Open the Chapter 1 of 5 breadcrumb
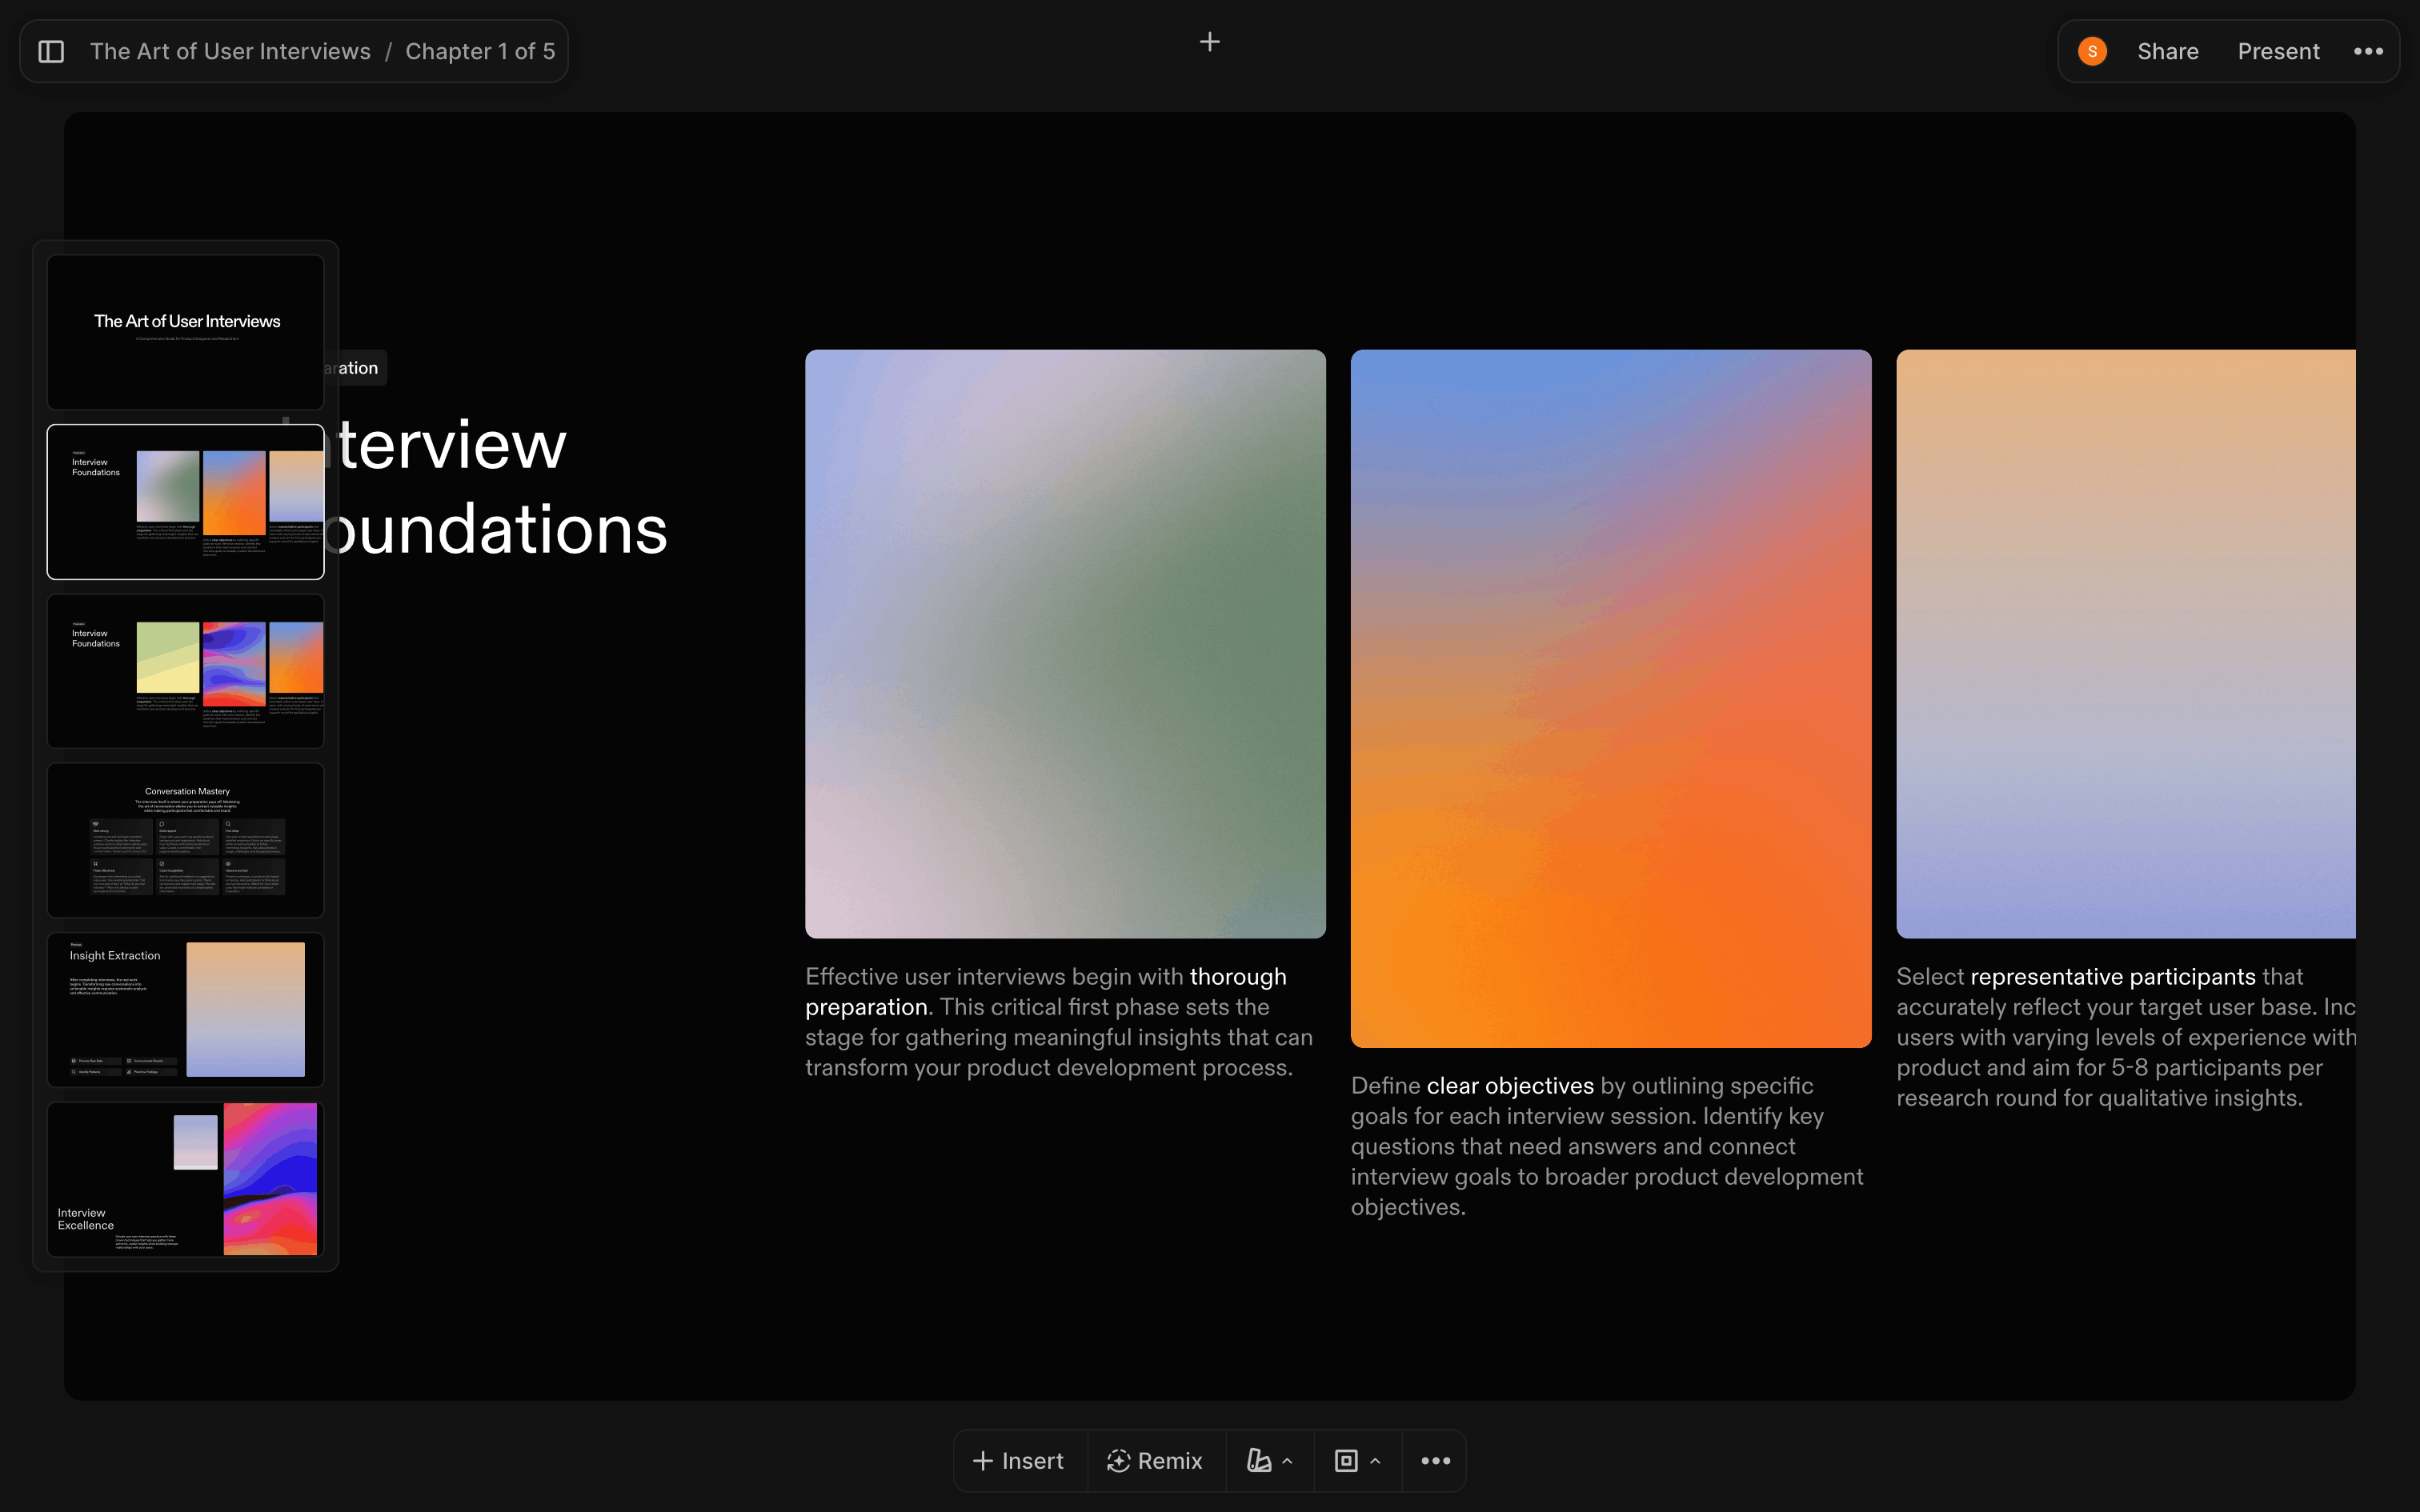Screen dimensions: 2420x1512 480,51
